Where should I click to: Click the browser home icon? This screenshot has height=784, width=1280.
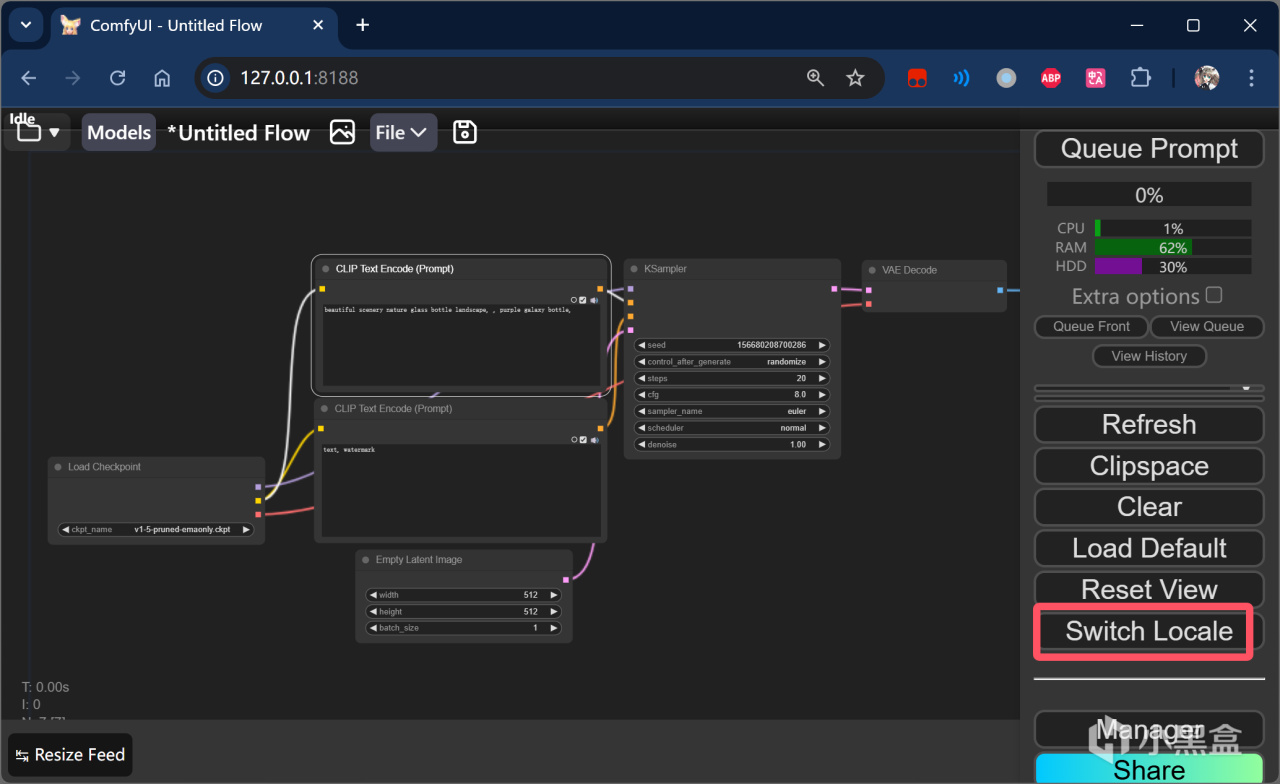coord(162,78)
